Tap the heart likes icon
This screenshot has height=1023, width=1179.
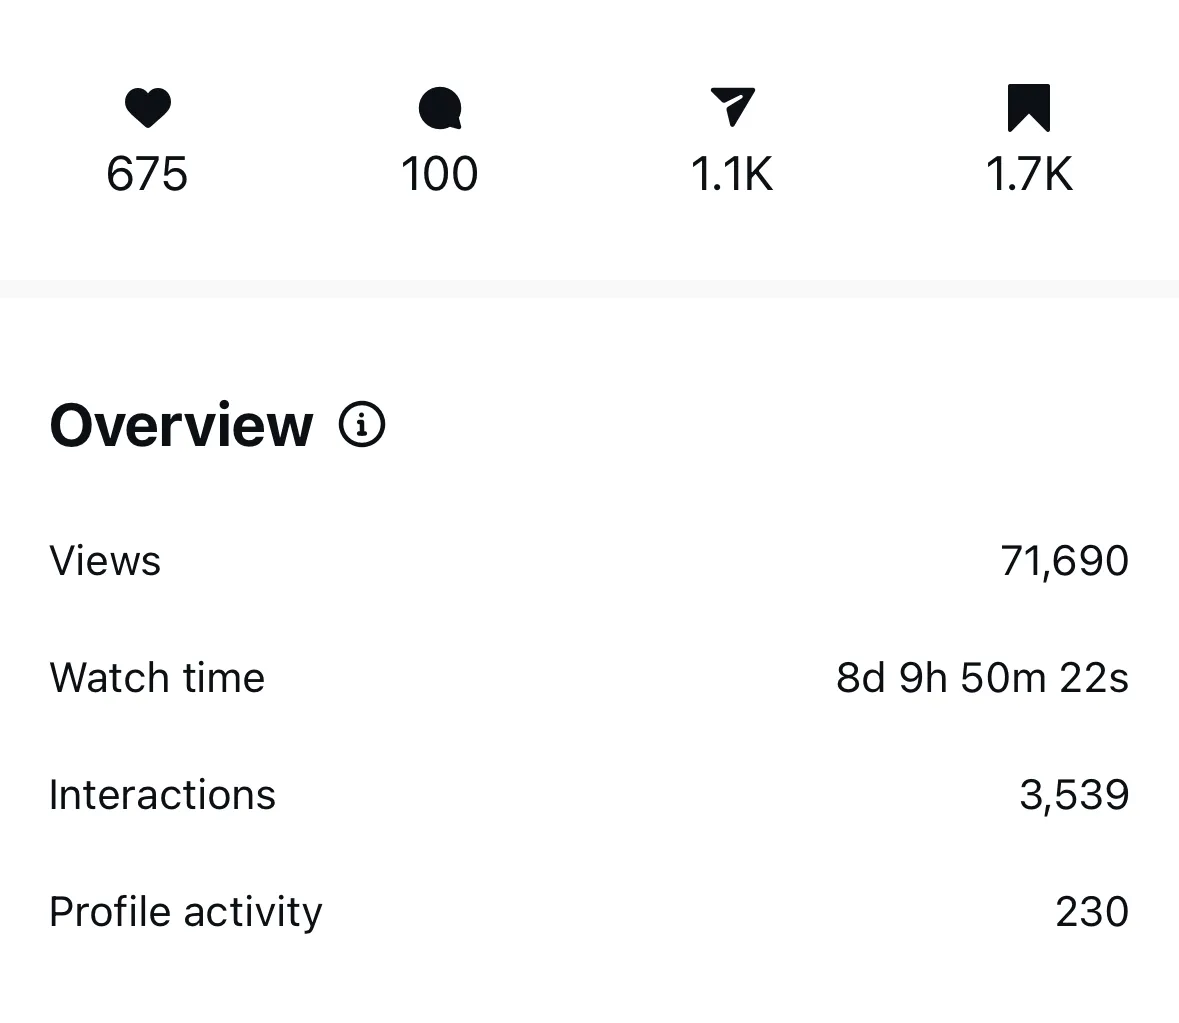click(148, 108)
